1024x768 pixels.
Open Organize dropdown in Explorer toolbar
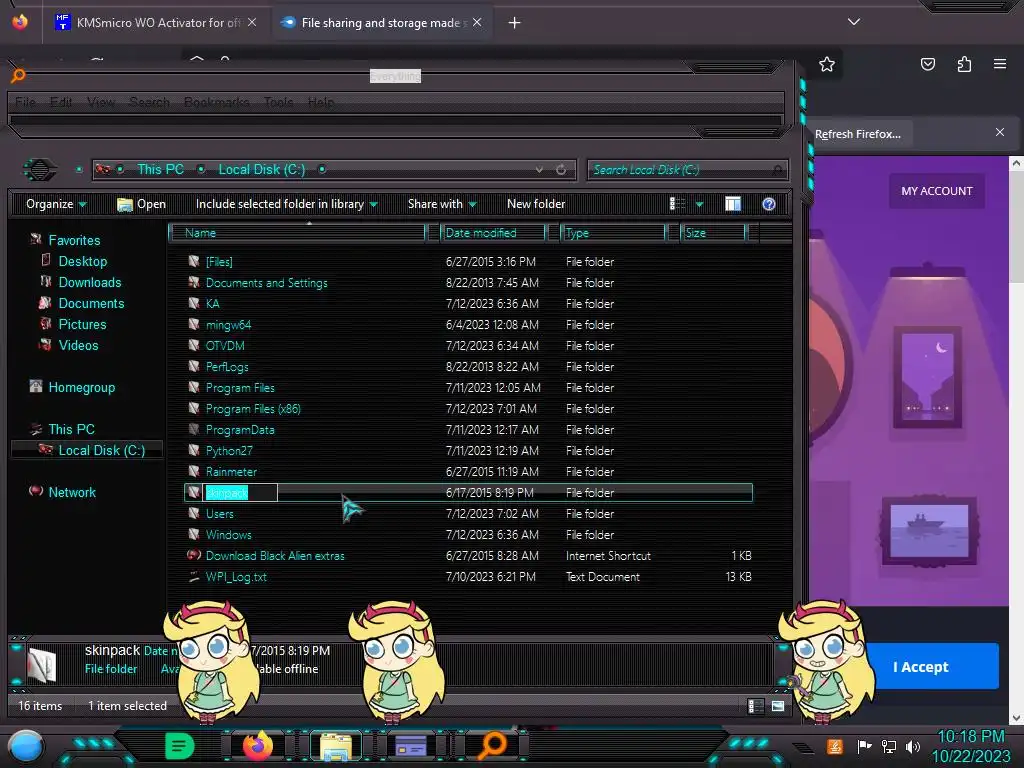tap(56, 204)
